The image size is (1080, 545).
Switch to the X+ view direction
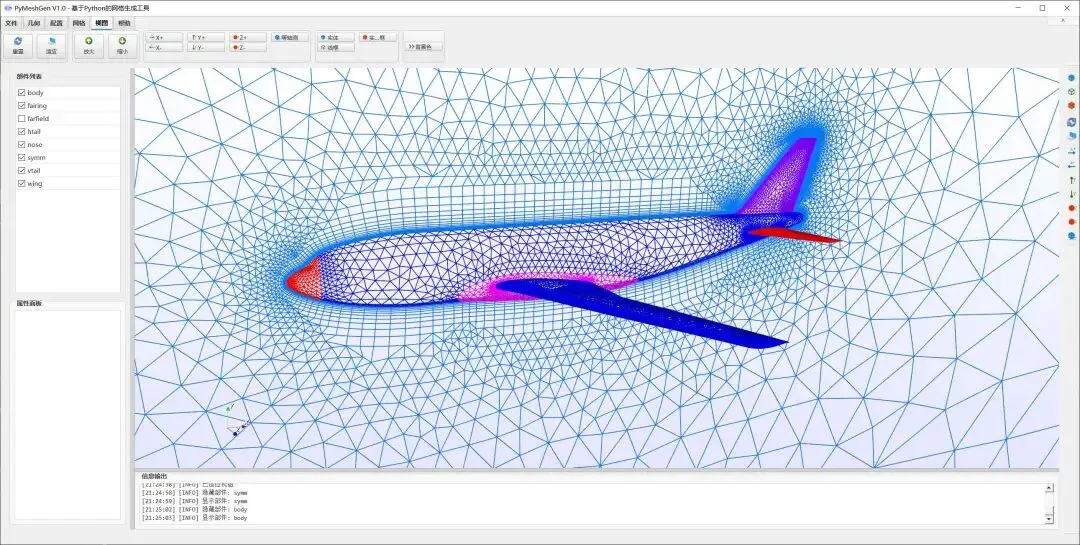[x=164, y=37]
